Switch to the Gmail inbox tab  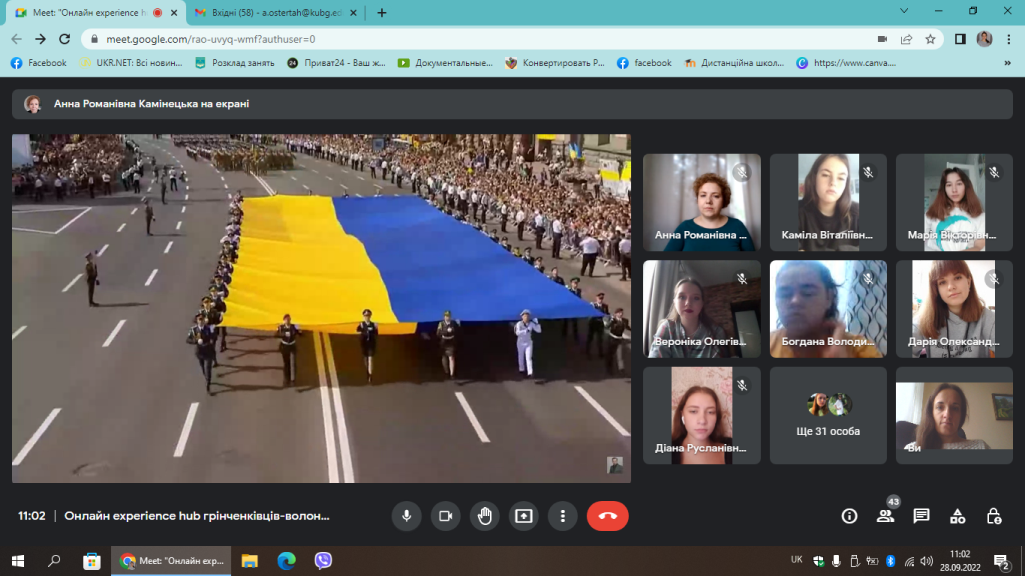click(267, 12)
